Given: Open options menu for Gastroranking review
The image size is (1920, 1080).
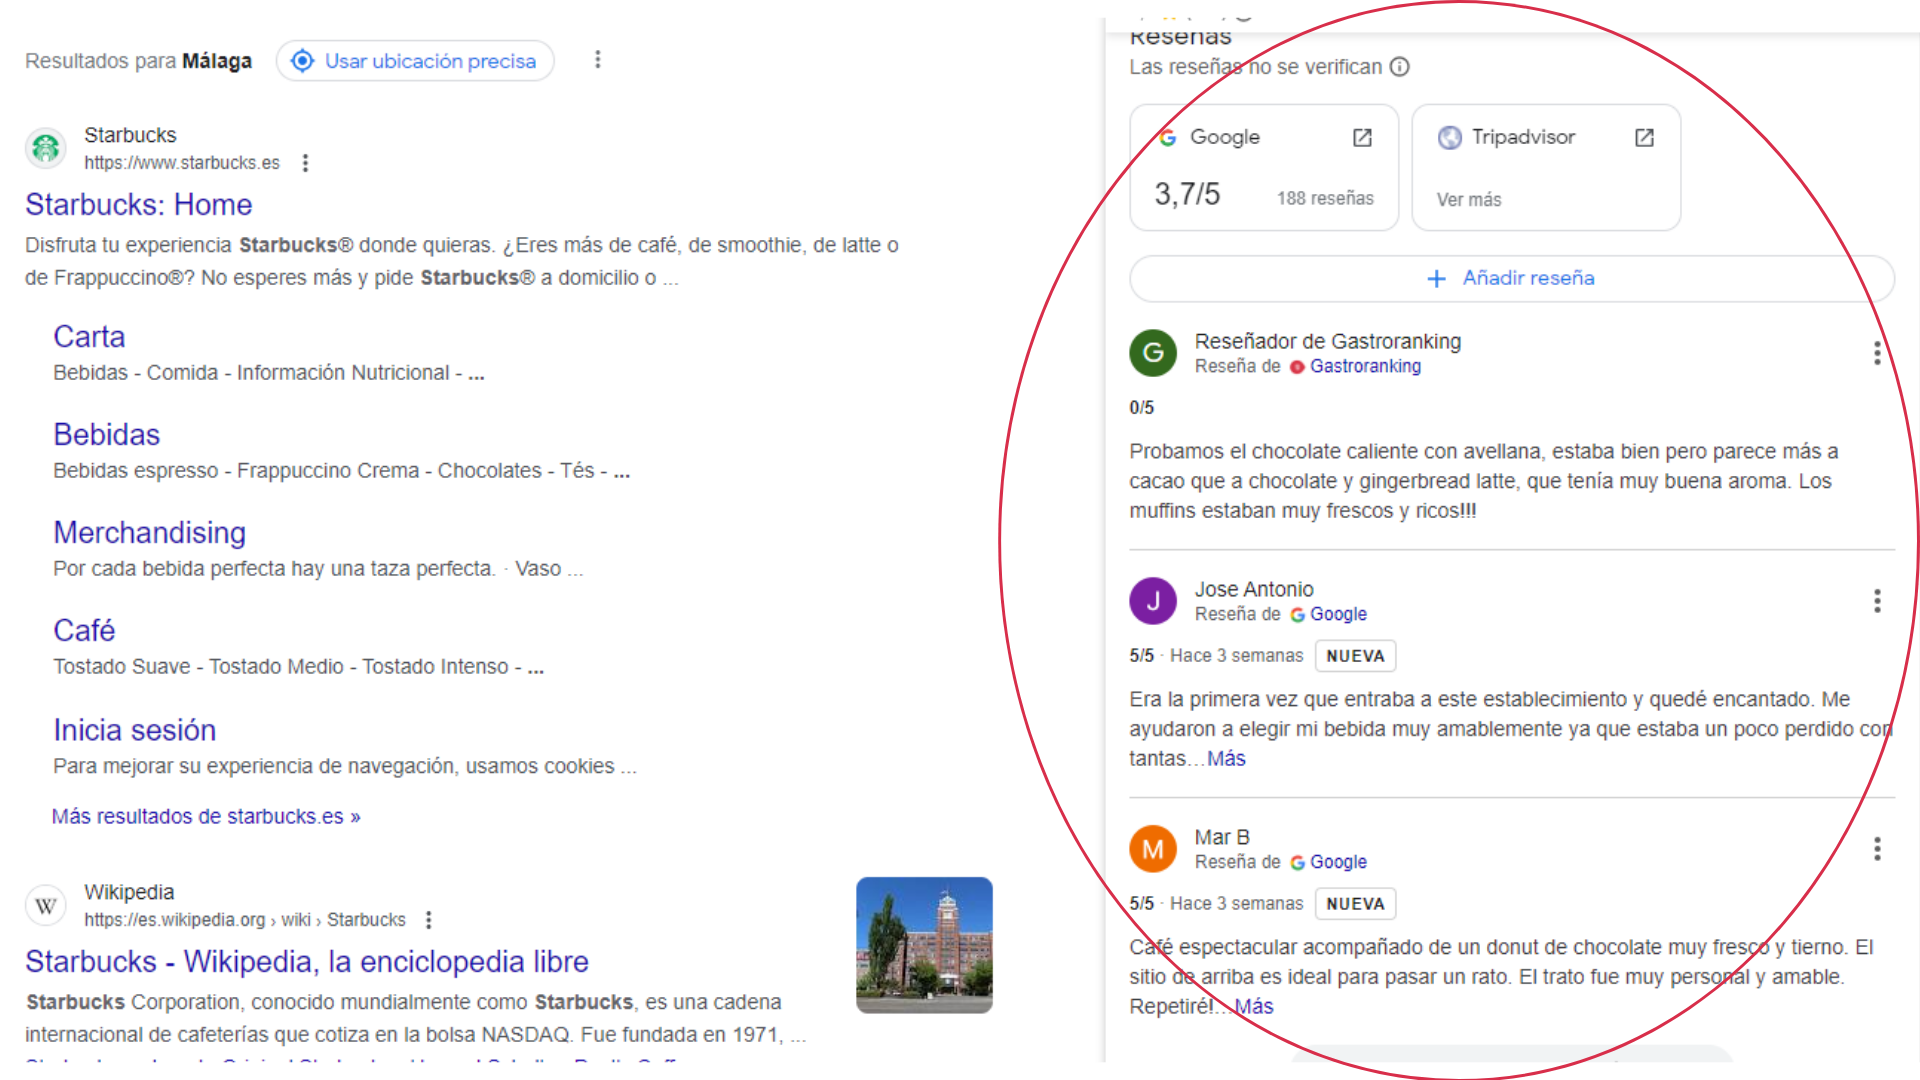Looking at the screenshot, I should click(1877, 353).
